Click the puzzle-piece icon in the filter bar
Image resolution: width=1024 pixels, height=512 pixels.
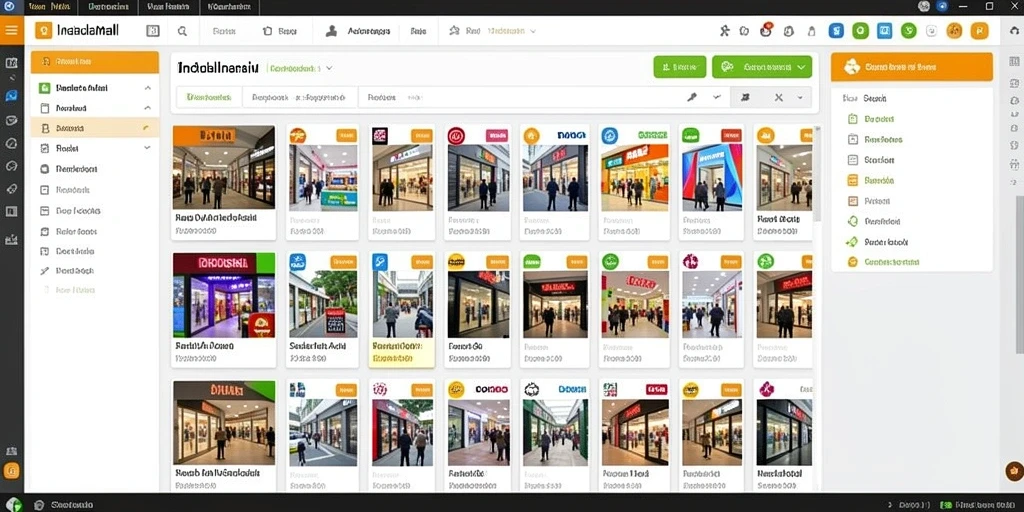point(745,97)
